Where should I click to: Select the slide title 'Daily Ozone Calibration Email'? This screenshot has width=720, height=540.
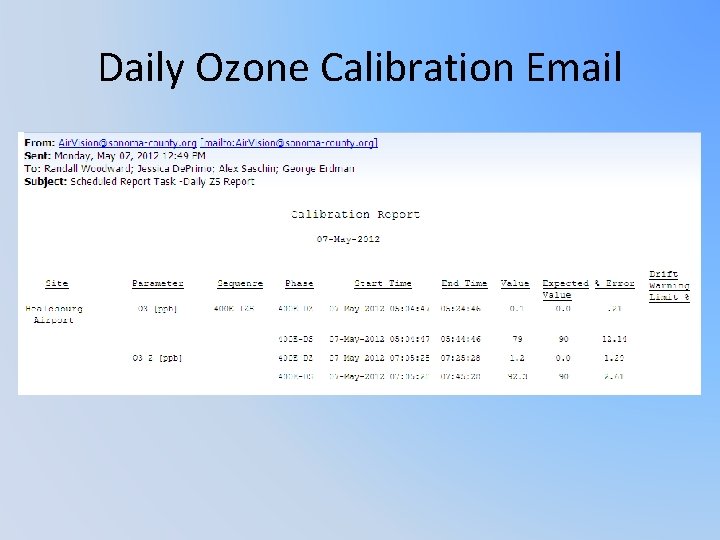coord(360,68)
